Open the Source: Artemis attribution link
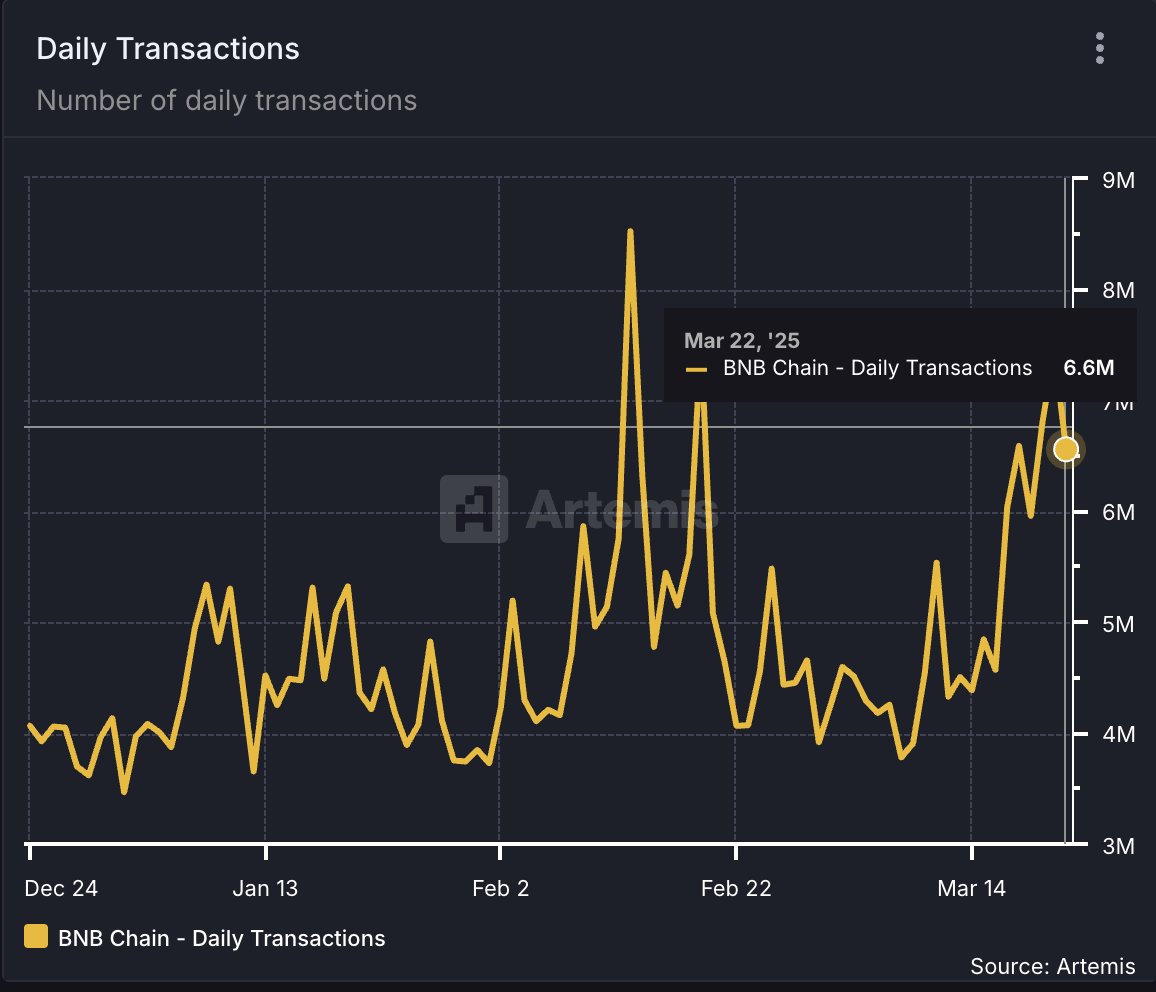This screenshot has height=992, width=1156. click(1052, 966)
